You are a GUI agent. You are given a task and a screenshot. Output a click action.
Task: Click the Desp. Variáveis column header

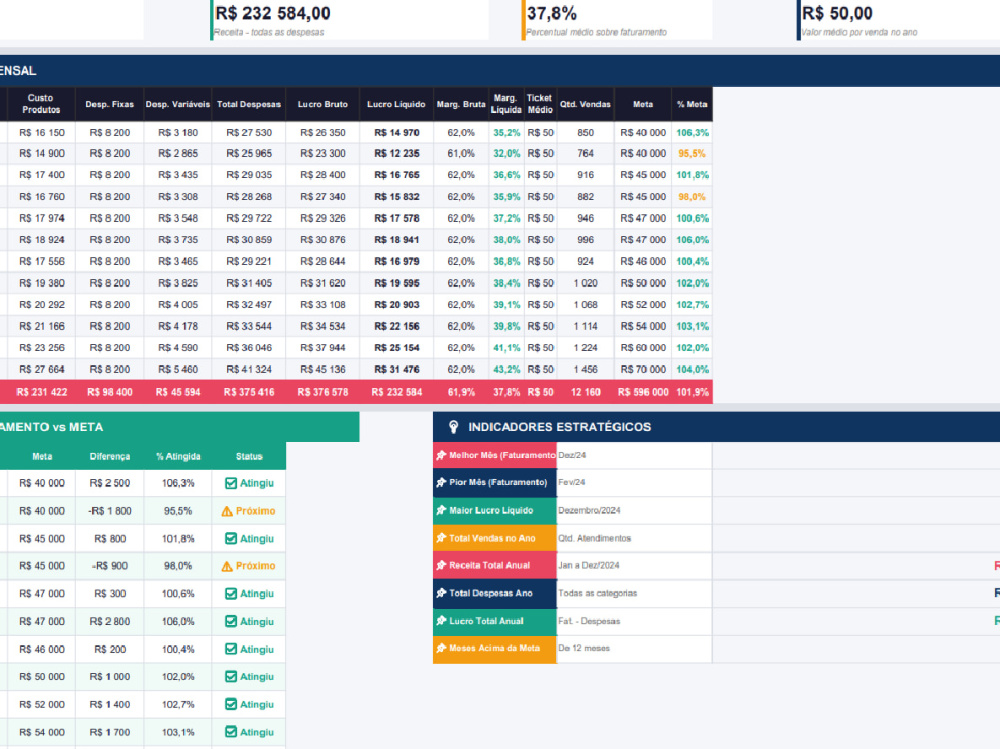pos(178,104)
